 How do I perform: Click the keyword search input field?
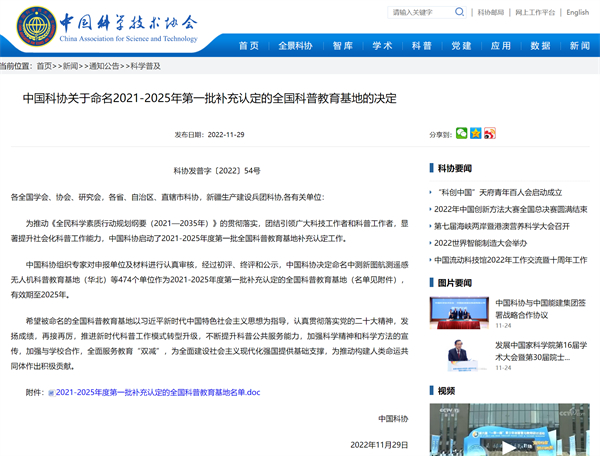click(x=420, y=13)
